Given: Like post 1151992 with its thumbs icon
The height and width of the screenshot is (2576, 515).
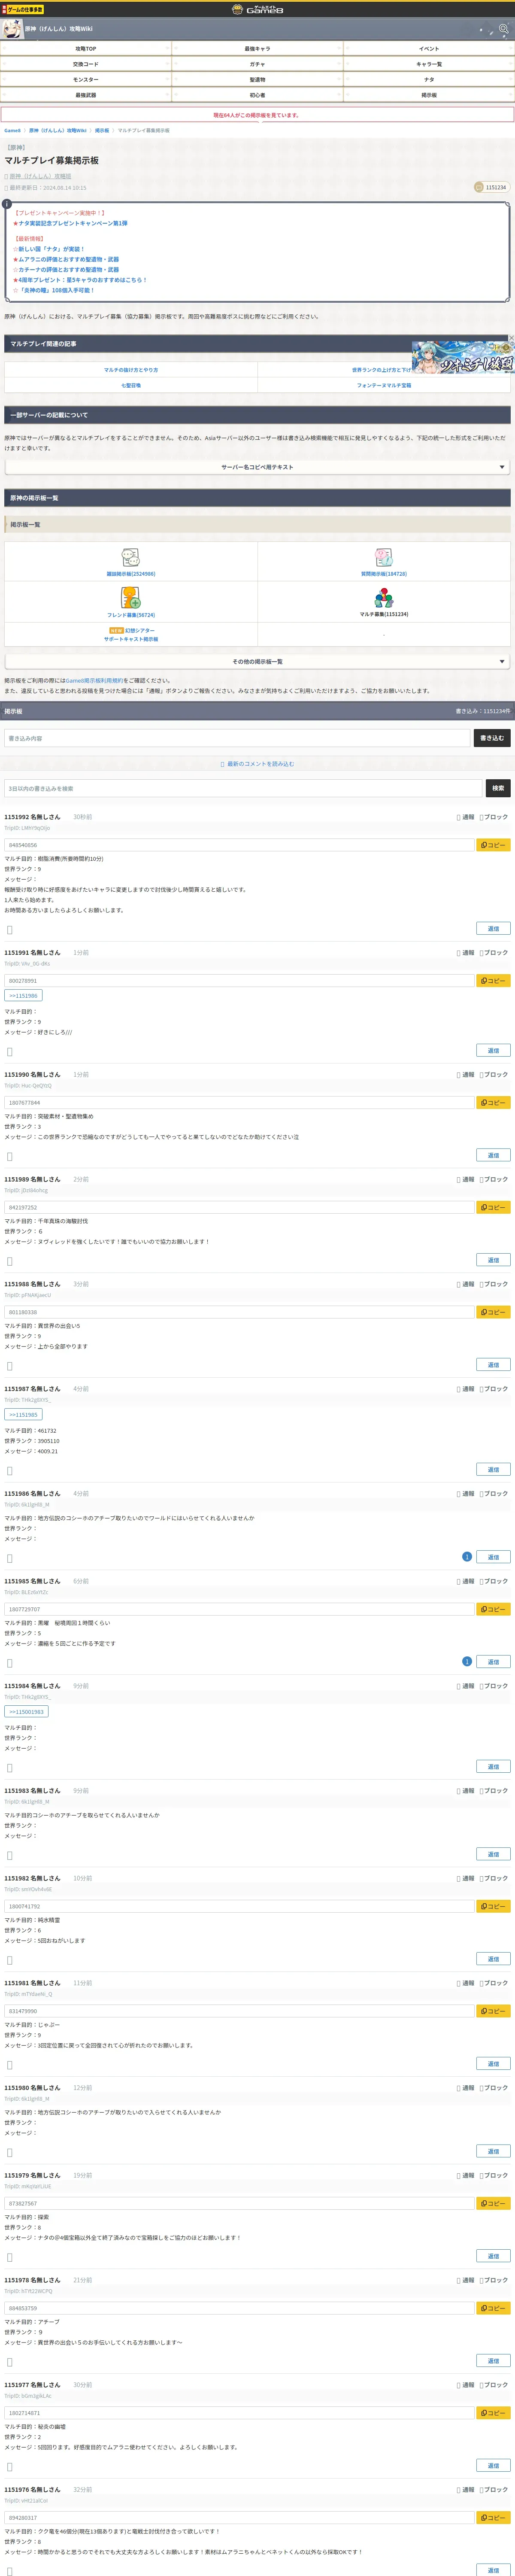Looking at the screenshot, I should click(x=10, y=929).
